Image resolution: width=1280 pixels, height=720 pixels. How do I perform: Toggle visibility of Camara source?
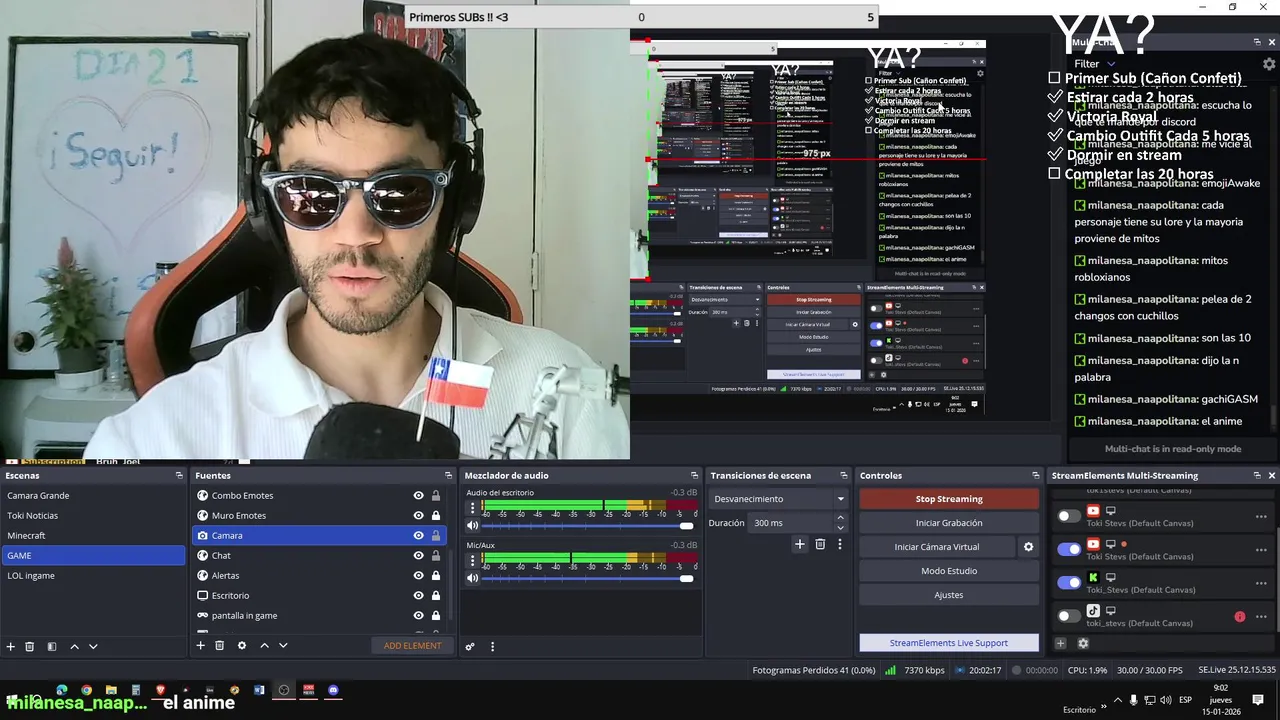418,535
